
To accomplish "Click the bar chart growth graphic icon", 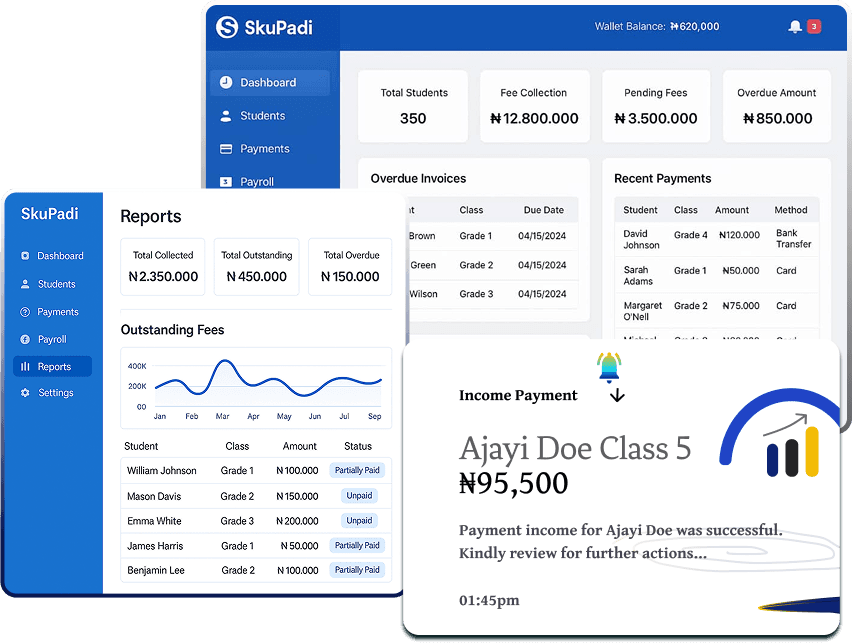I will point(791,446).
